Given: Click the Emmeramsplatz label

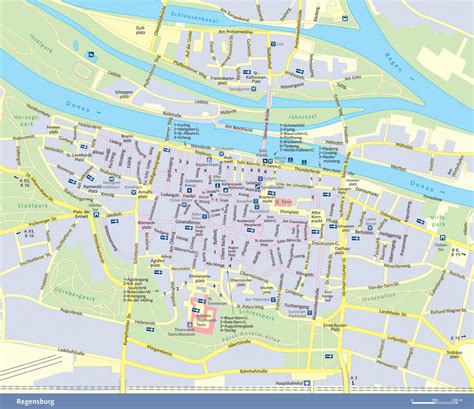Looking at the screenshot, I should pyautogui.click(x=200, y=278).
